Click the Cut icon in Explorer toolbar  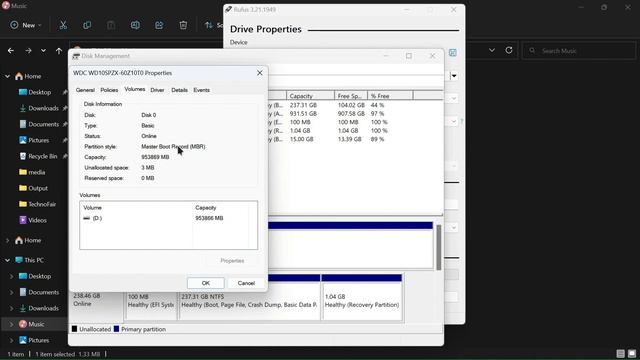[x=63, y=25]
